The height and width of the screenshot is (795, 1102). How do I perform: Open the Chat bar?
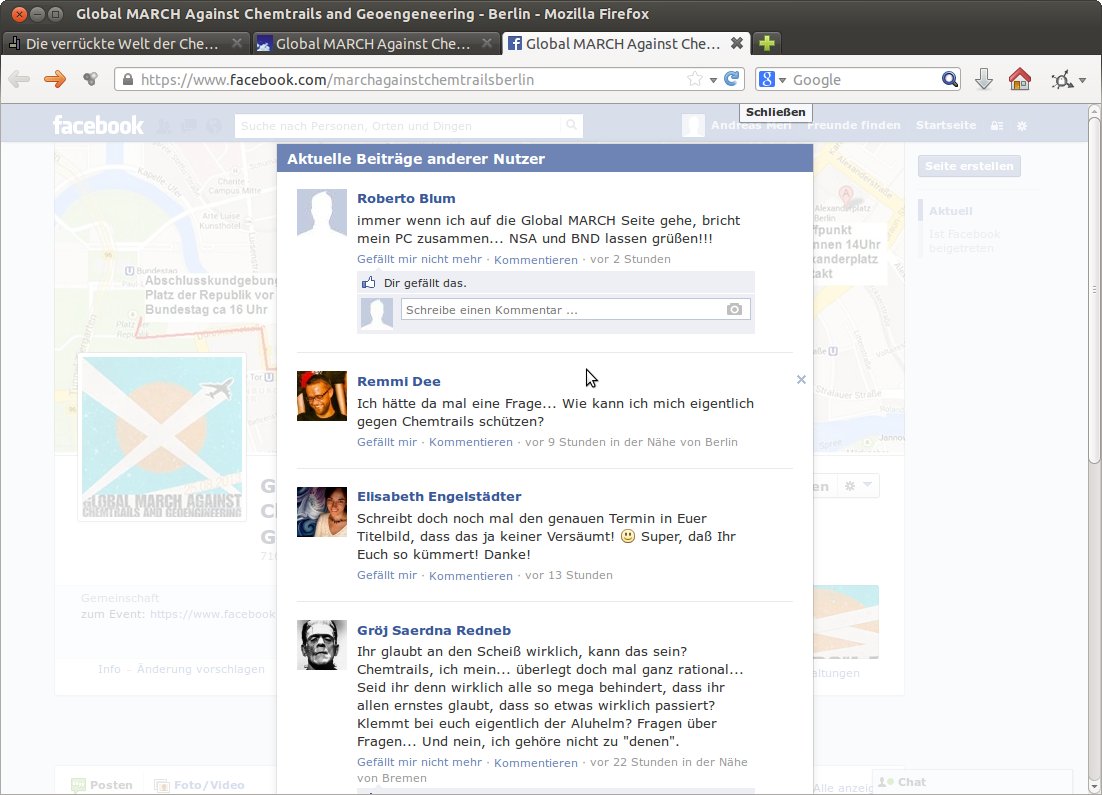pos(973,782)
